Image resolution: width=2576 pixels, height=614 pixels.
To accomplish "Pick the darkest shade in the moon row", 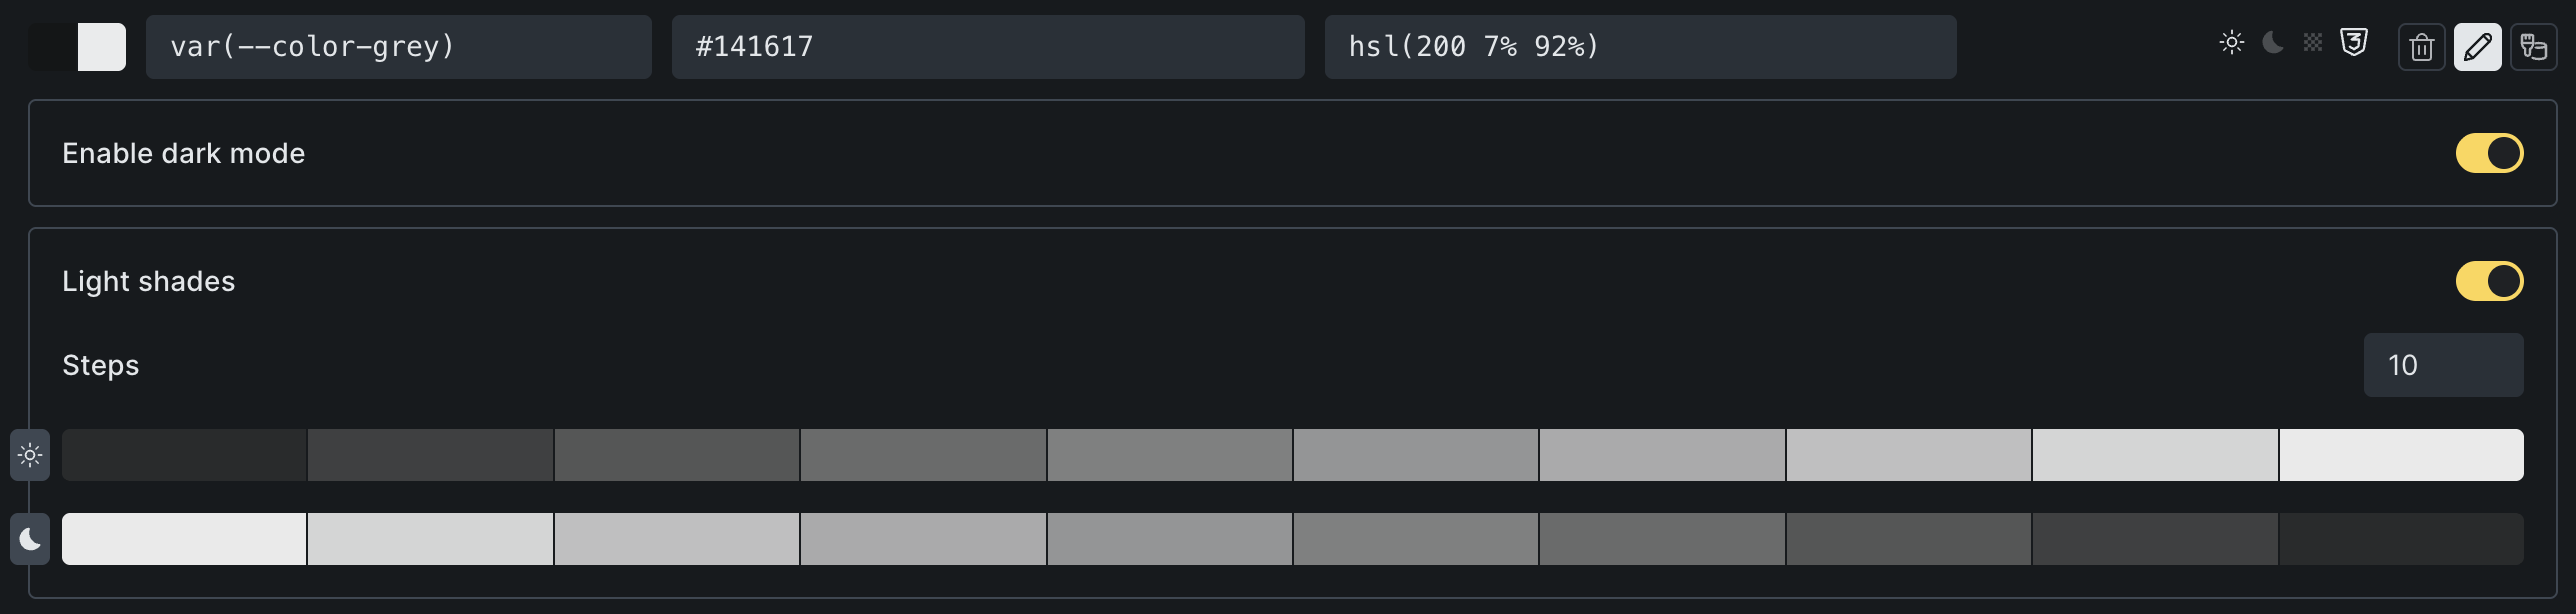I will [x=2401, y=539].
